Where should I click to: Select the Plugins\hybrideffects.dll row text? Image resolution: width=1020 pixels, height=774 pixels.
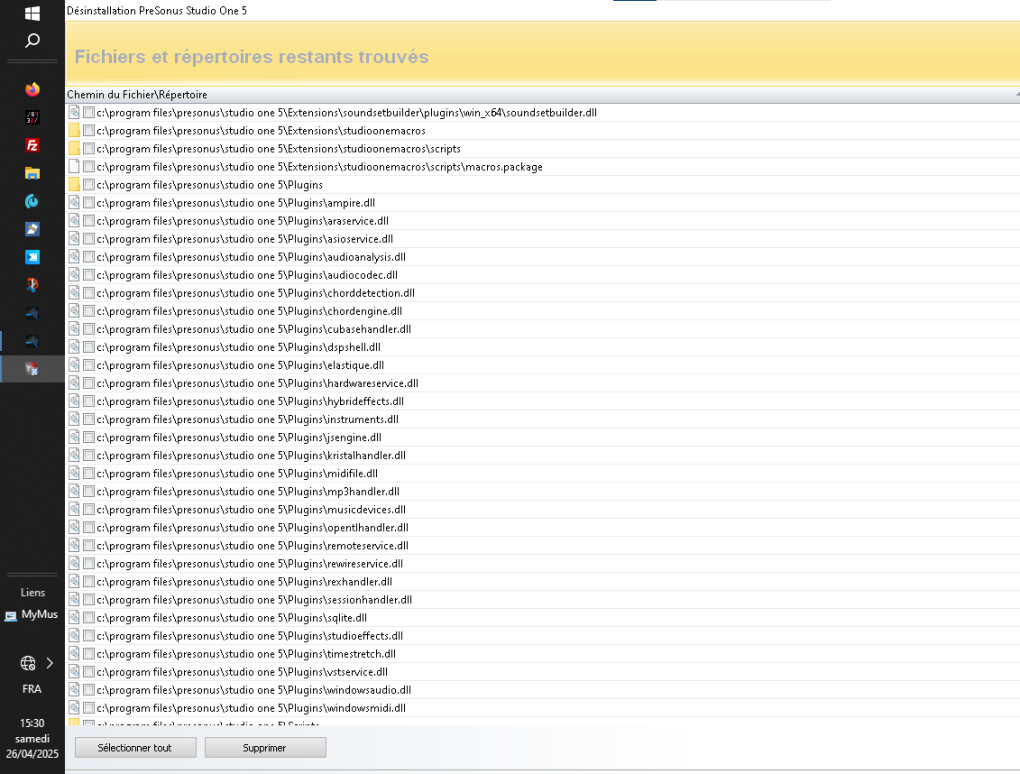coord(250,401)
